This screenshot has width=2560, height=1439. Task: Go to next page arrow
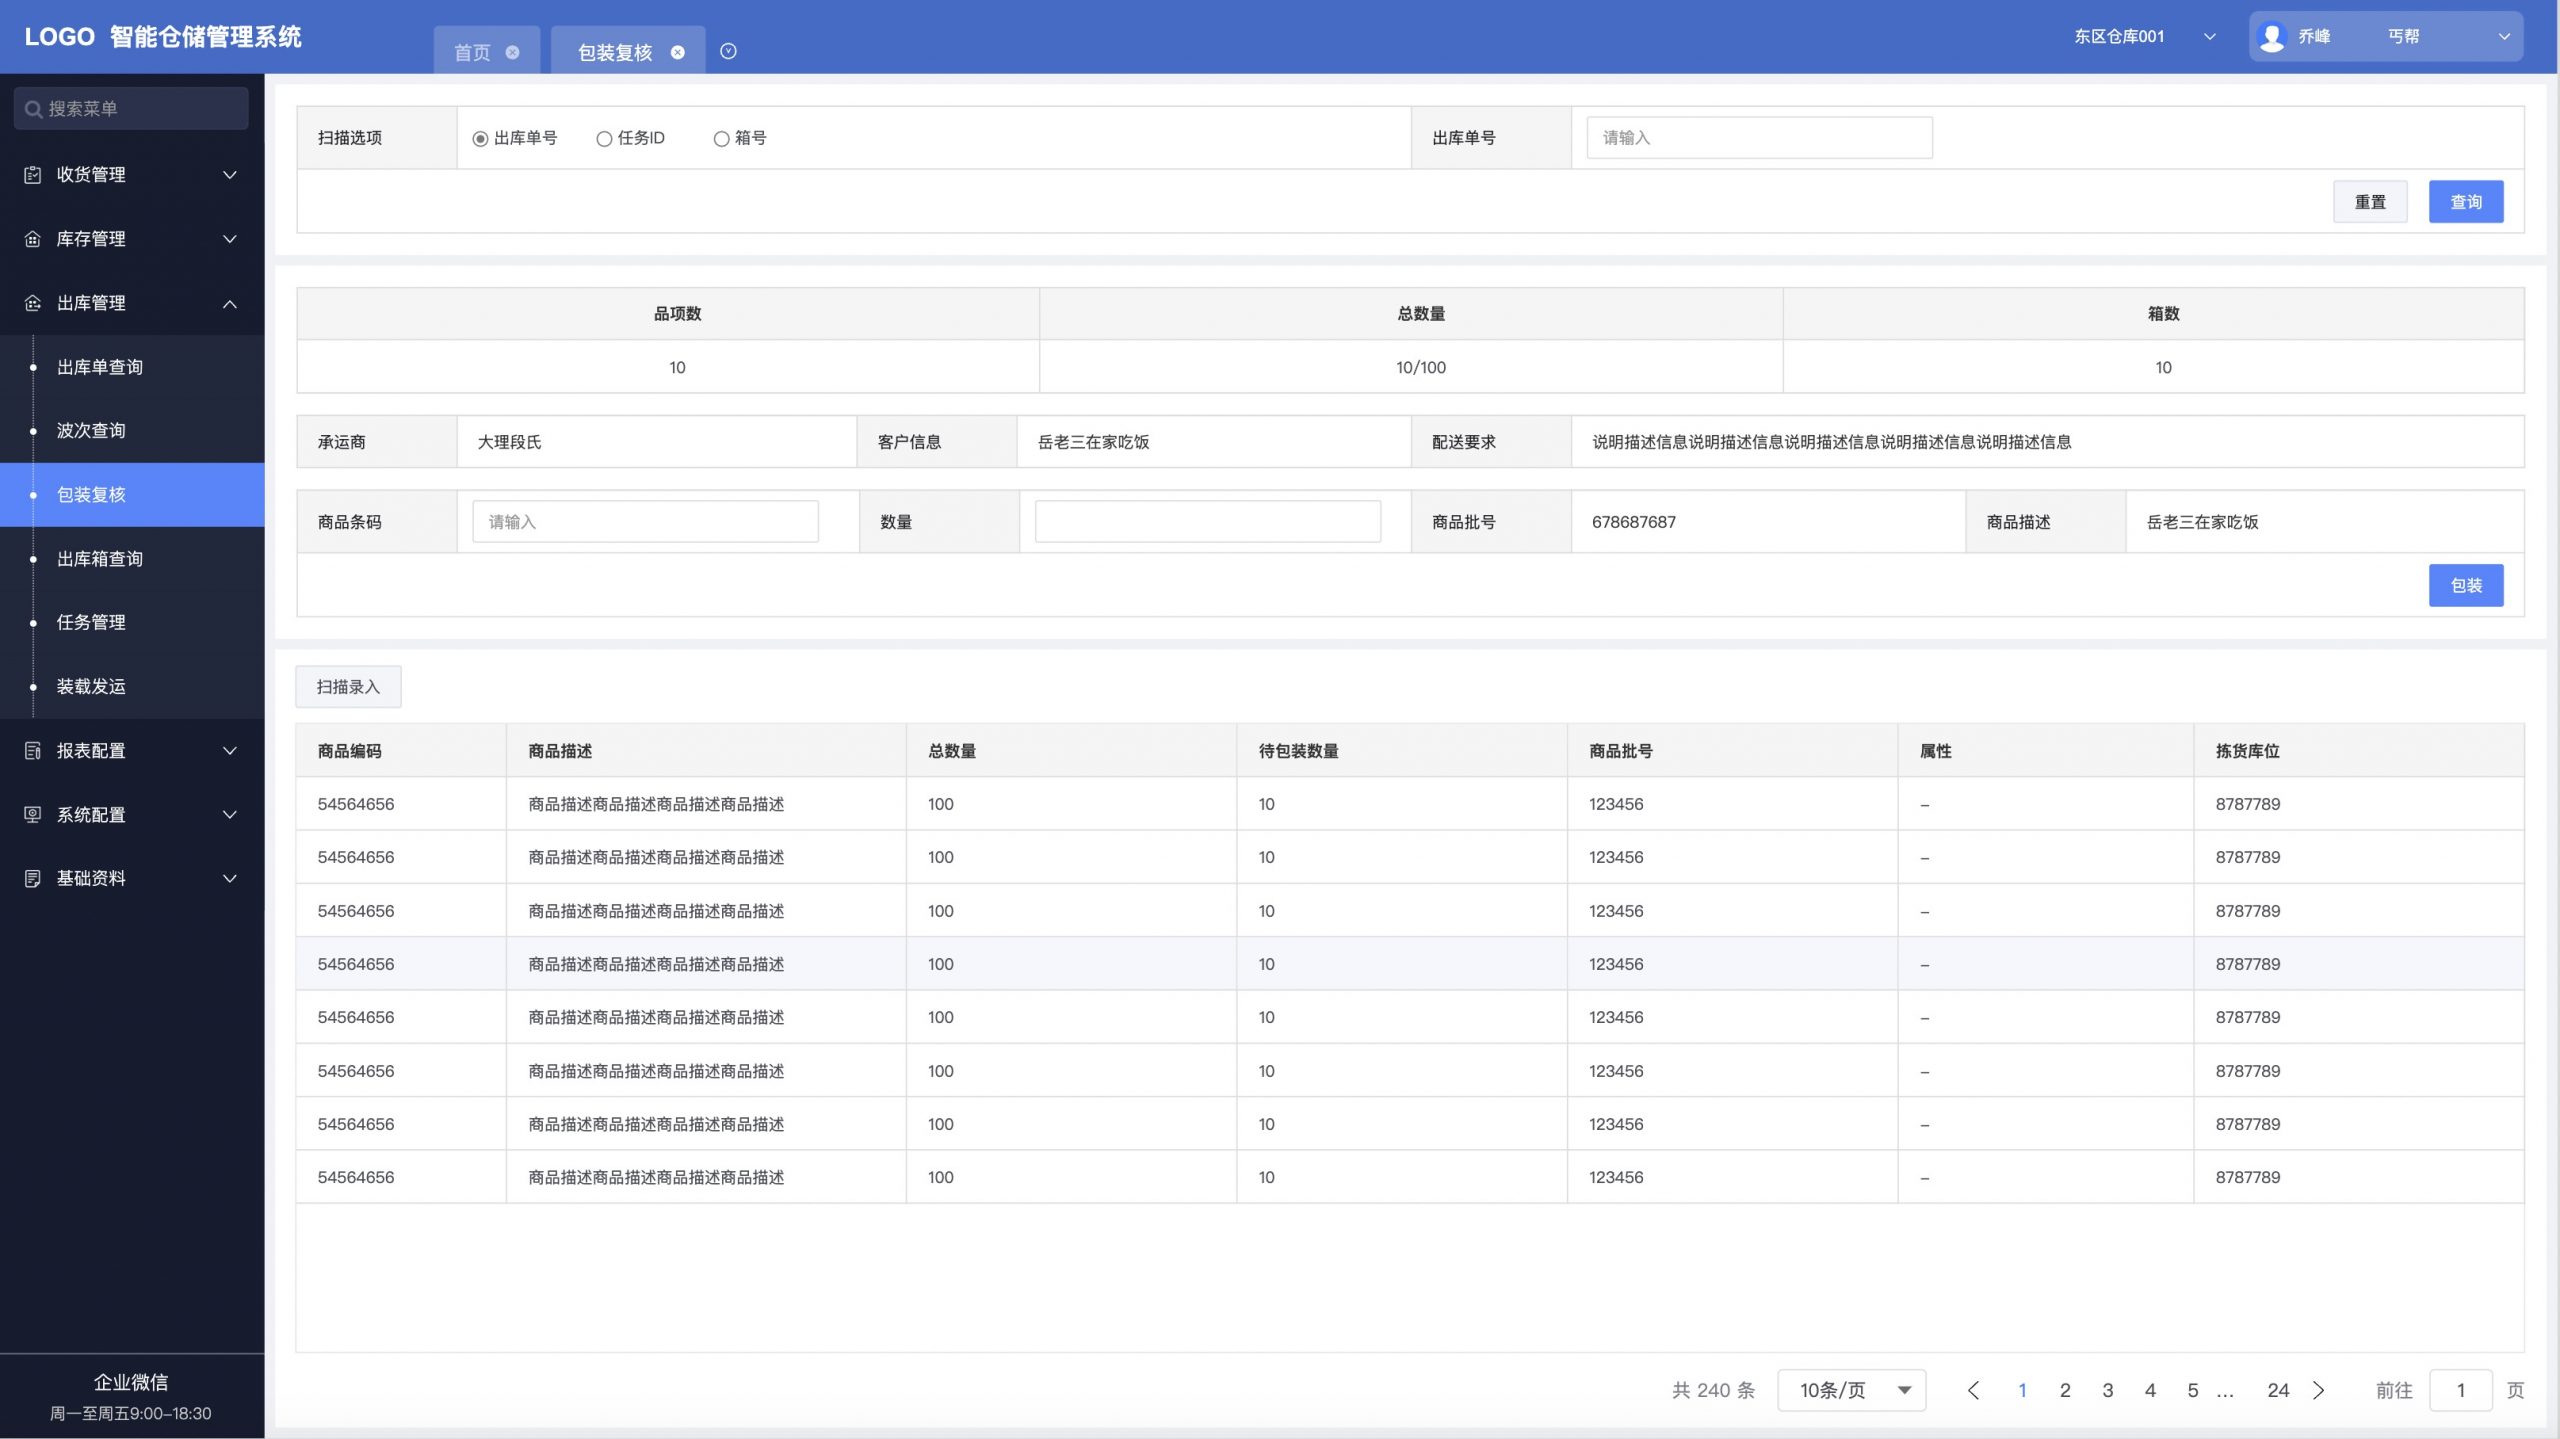point(2319,1391)
